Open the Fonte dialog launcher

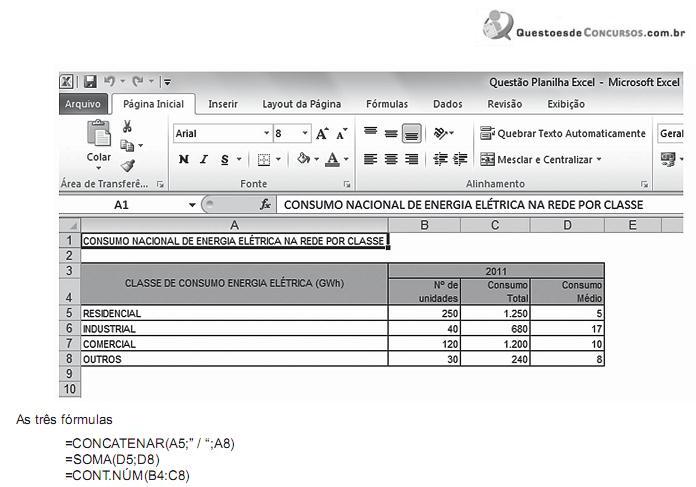coord(347,184)
